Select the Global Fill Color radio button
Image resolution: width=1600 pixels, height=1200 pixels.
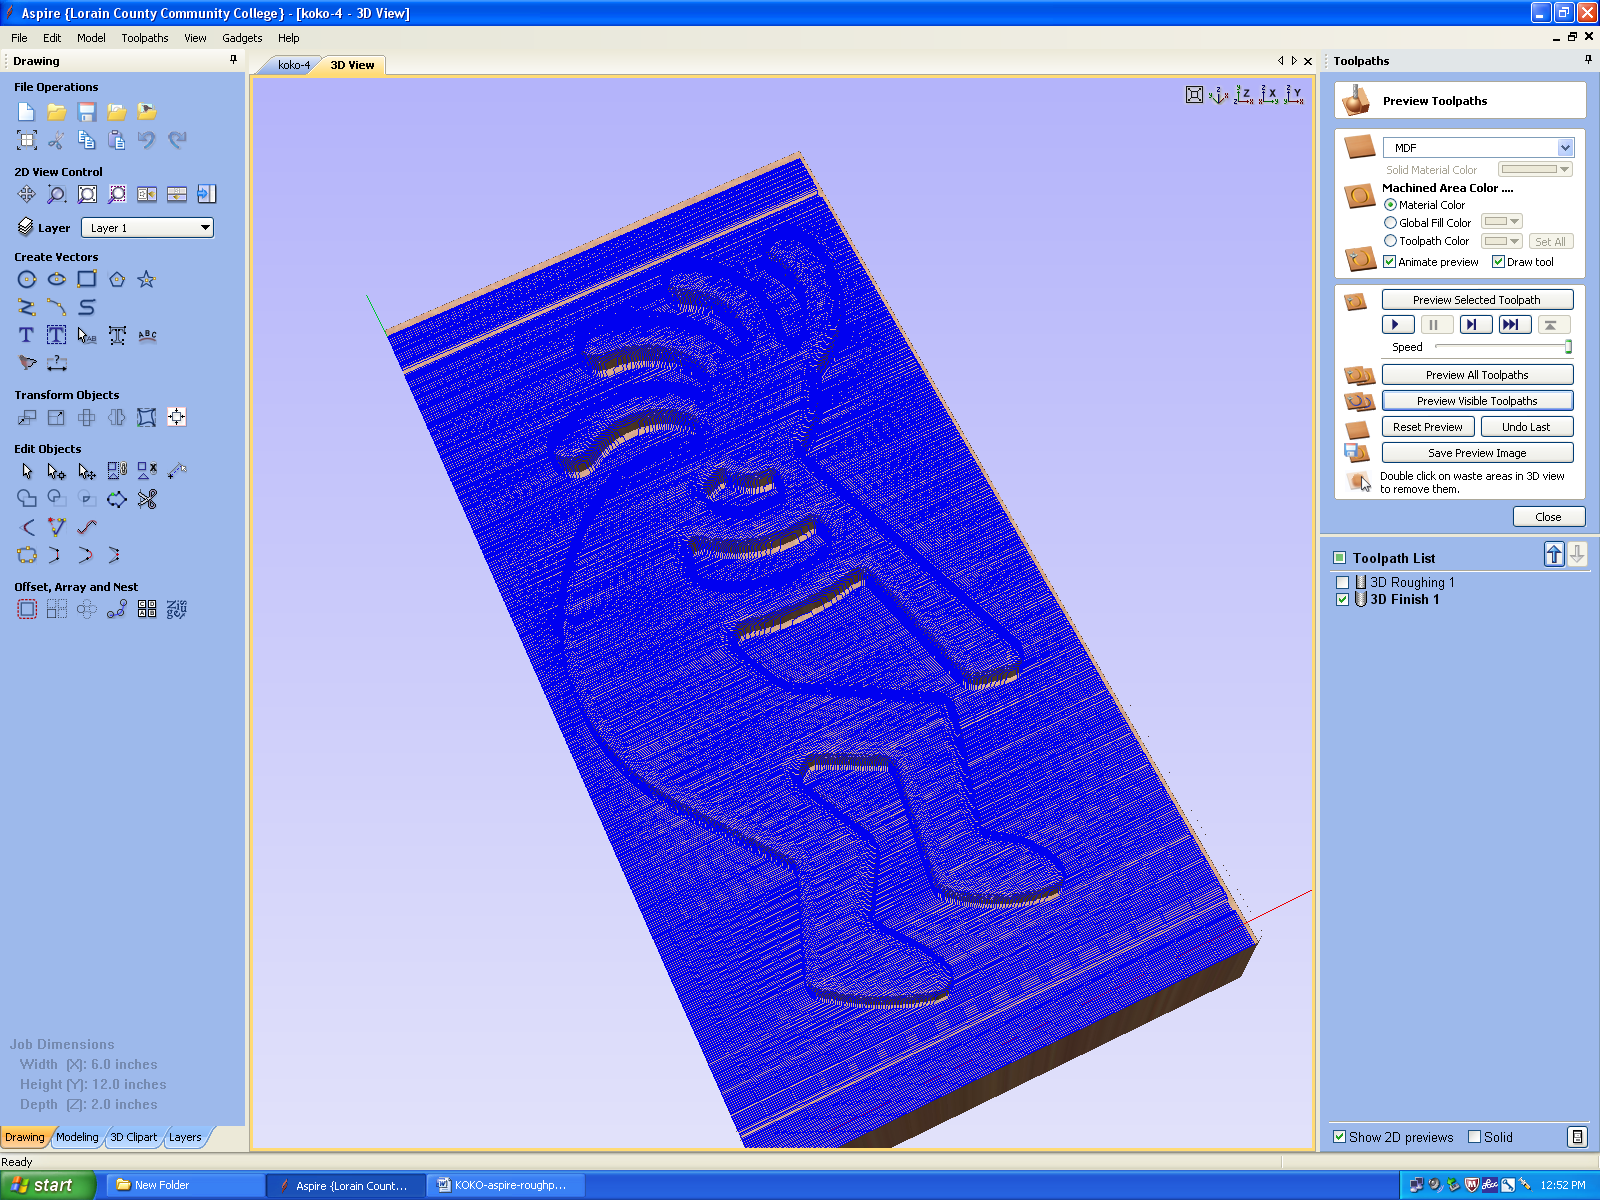tap(1390, 223)
